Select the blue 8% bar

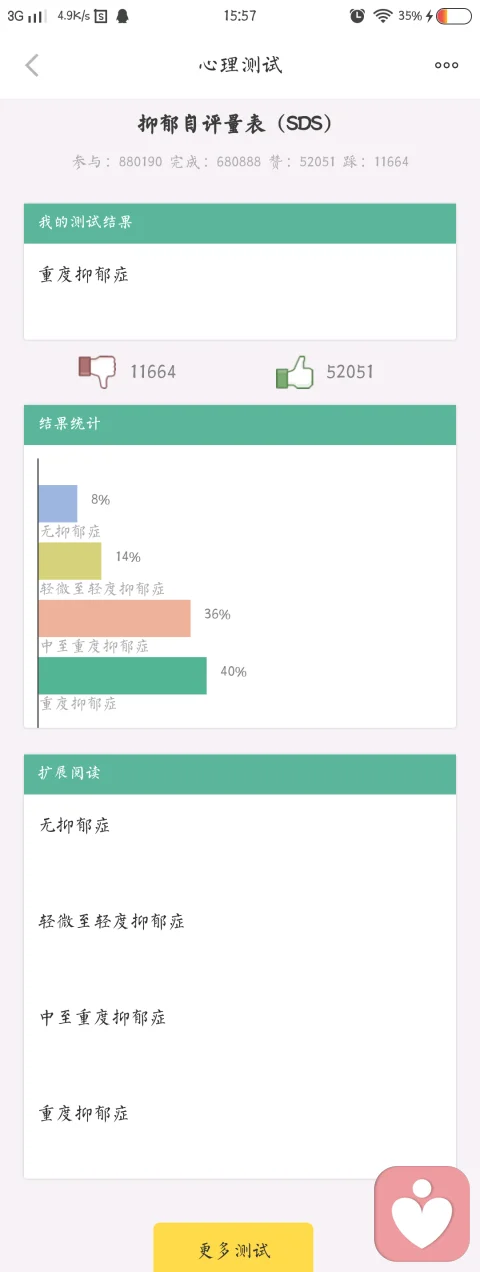[58, 503]
